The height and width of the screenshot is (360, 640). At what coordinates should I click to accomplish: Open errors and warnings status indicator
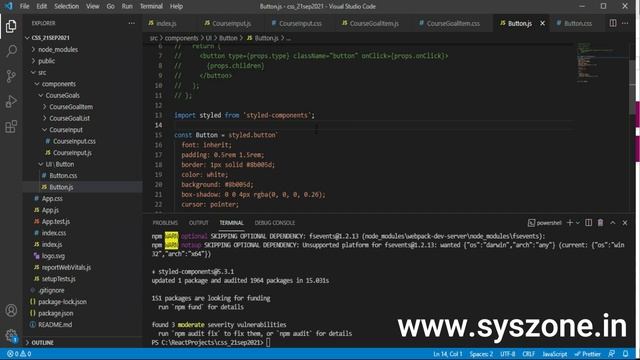pyautogui.click(x=19, y=354)
